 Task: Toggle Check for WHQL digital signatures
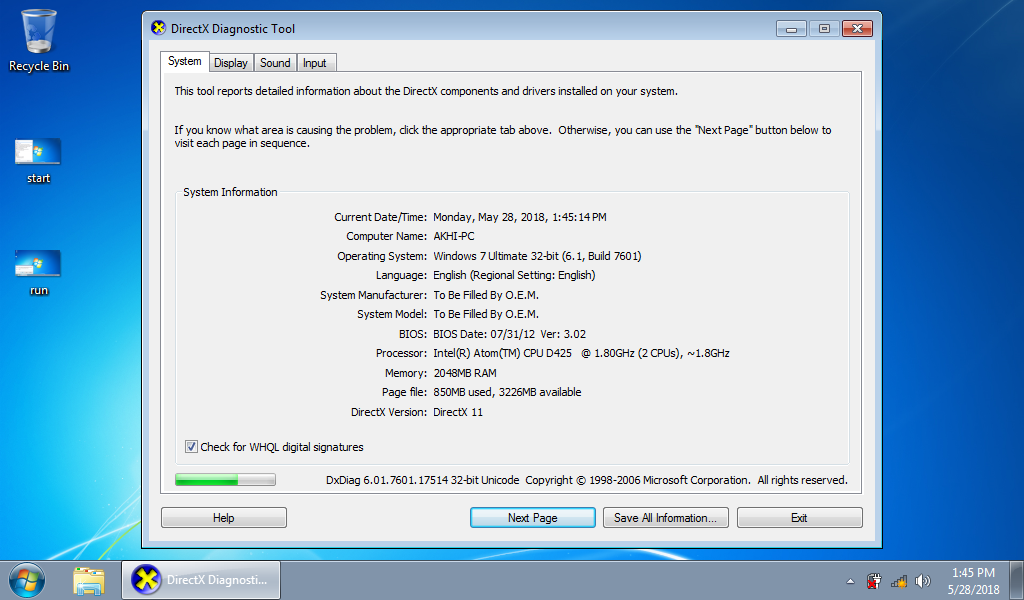(x=191, y=447)
